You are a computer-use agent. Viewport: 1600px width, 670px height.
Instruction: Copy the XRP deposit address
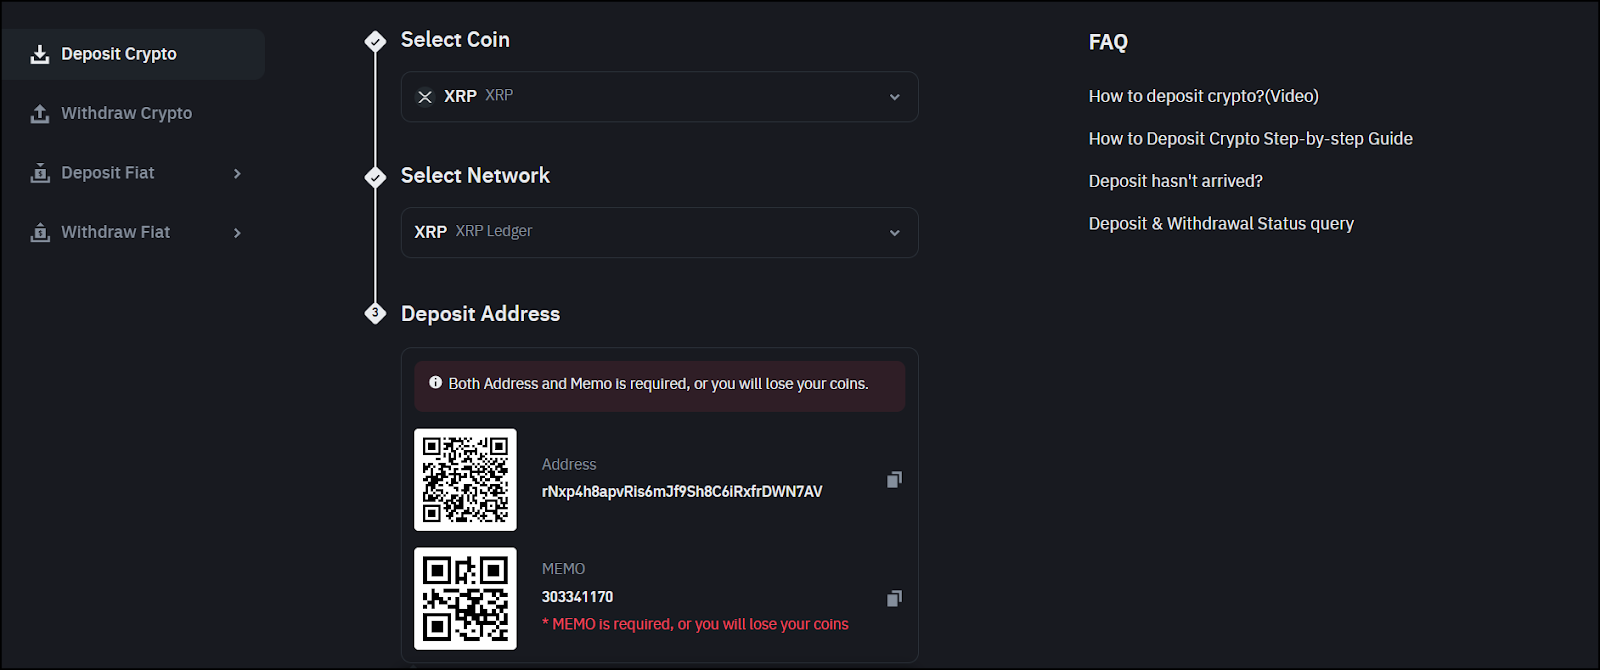[894, 480]
